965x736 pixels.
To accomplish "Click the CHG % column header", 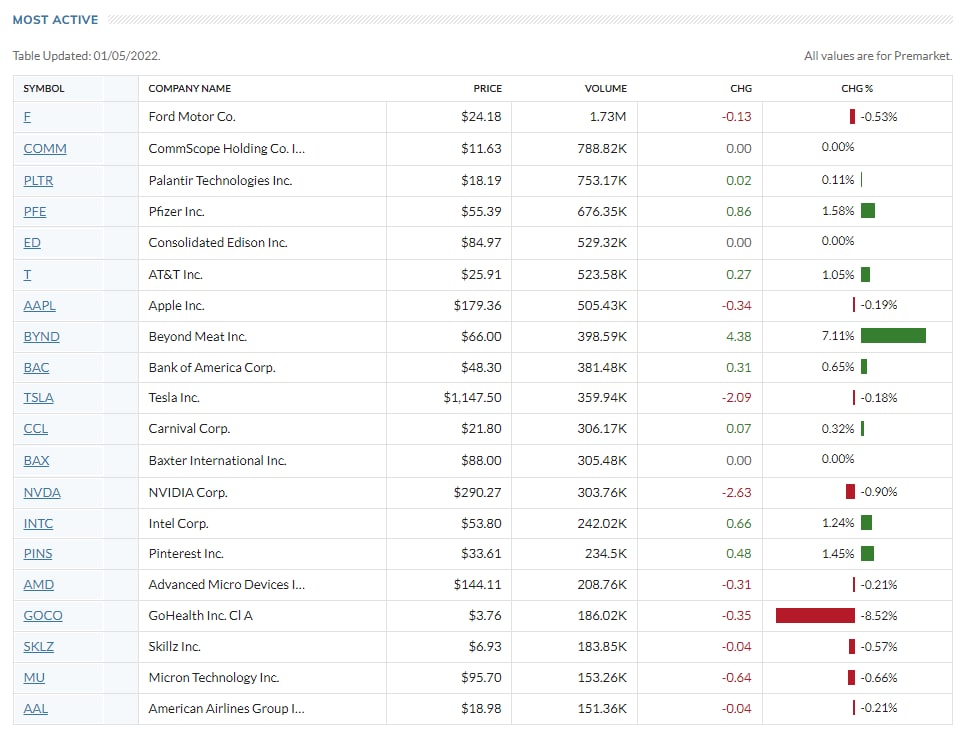I will (x=857, y=89).
